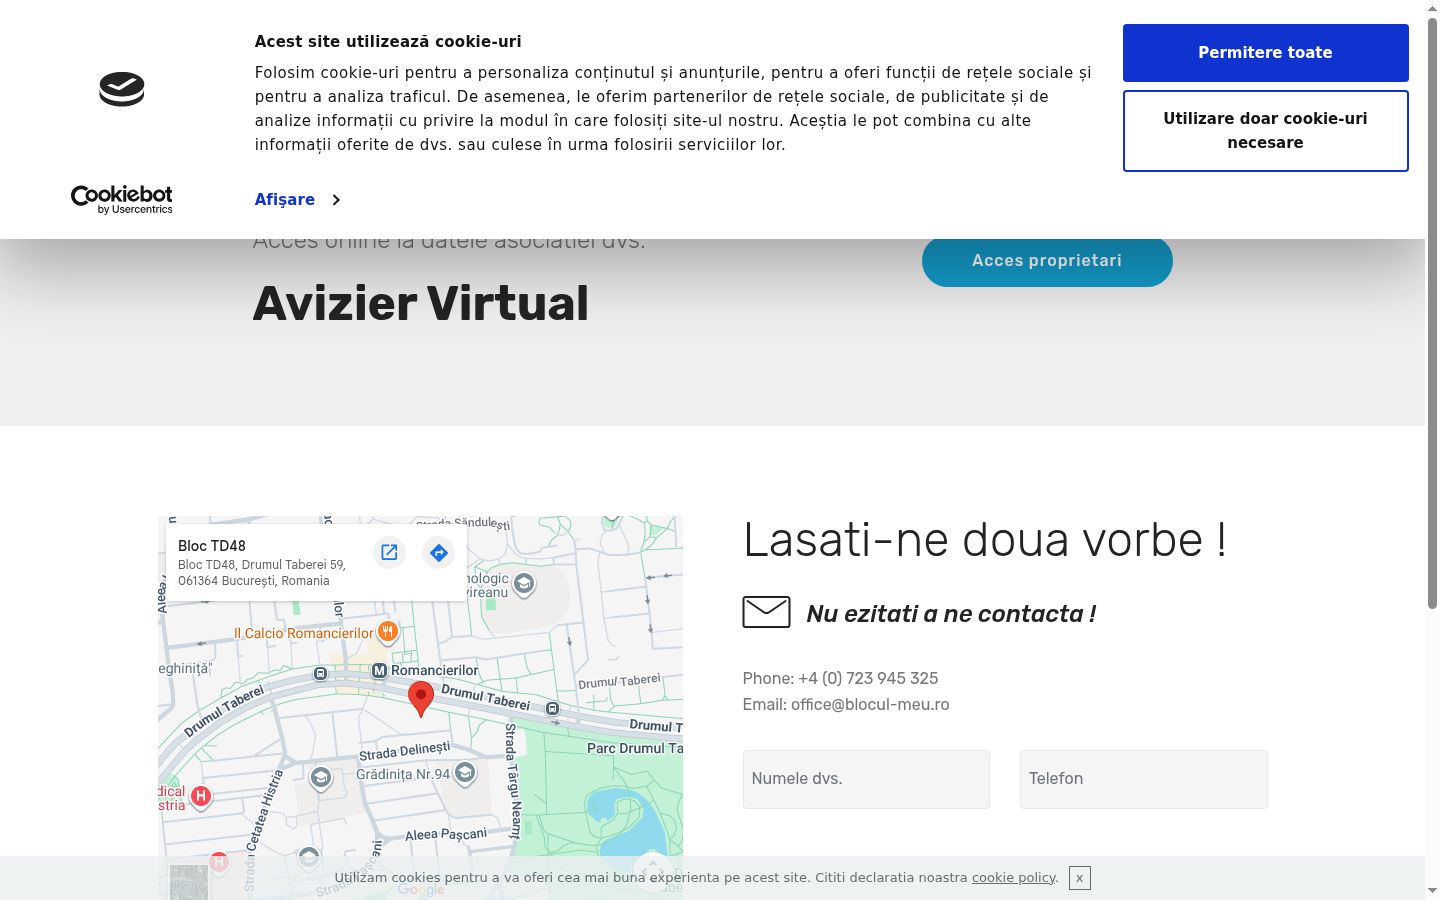
Task: Click the Romancierilor metro station icon
Action: [x=379, y=671]
